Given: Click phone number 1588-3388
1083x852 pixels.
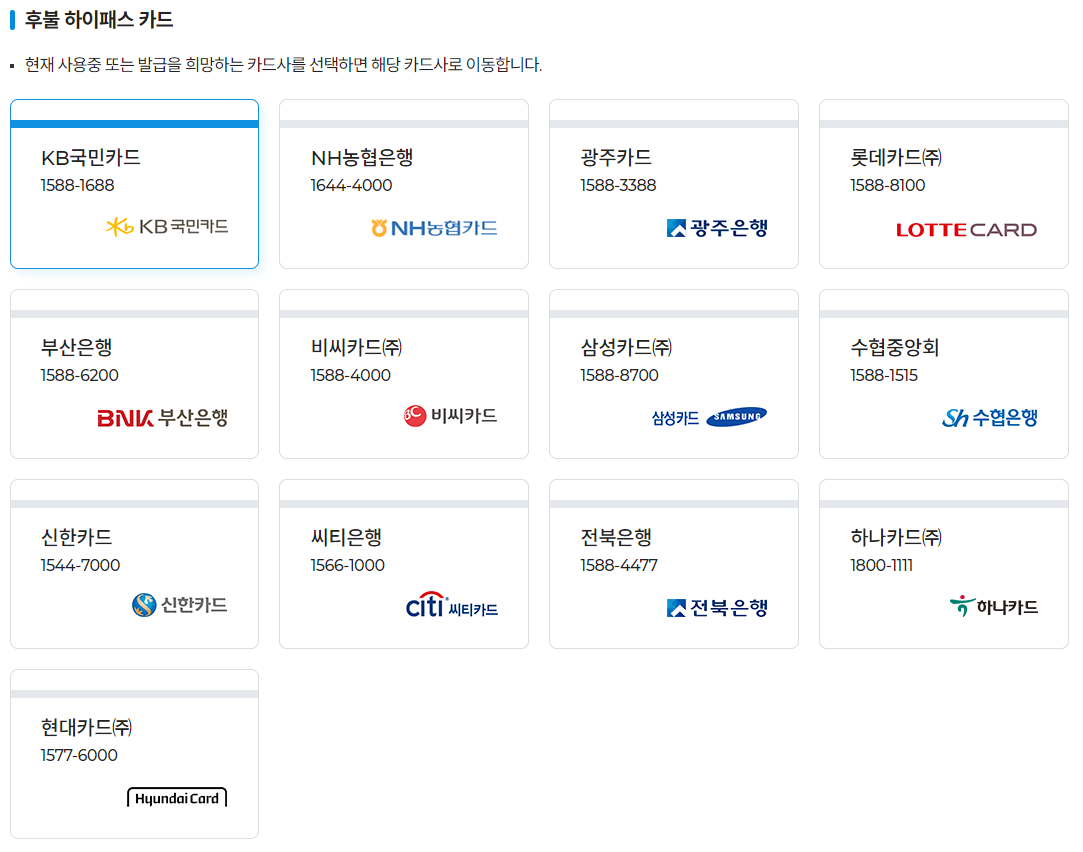Looking at the screenshot, I should [x=618, y=185].
